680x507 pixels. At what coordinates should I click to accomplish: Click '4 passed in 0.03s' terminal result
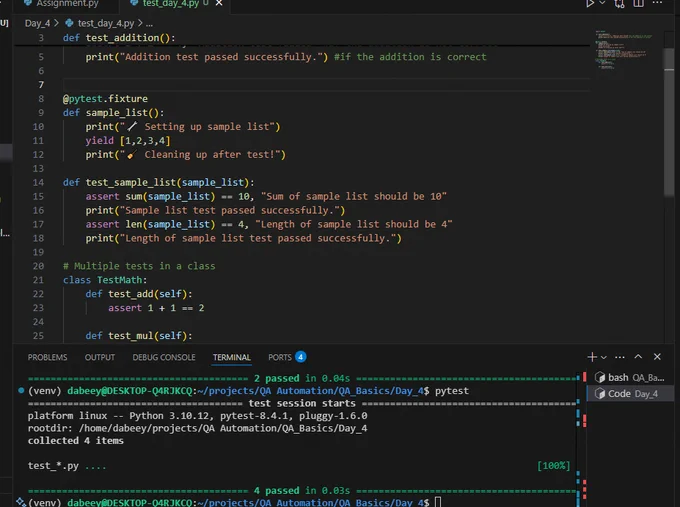pos(302,491)
